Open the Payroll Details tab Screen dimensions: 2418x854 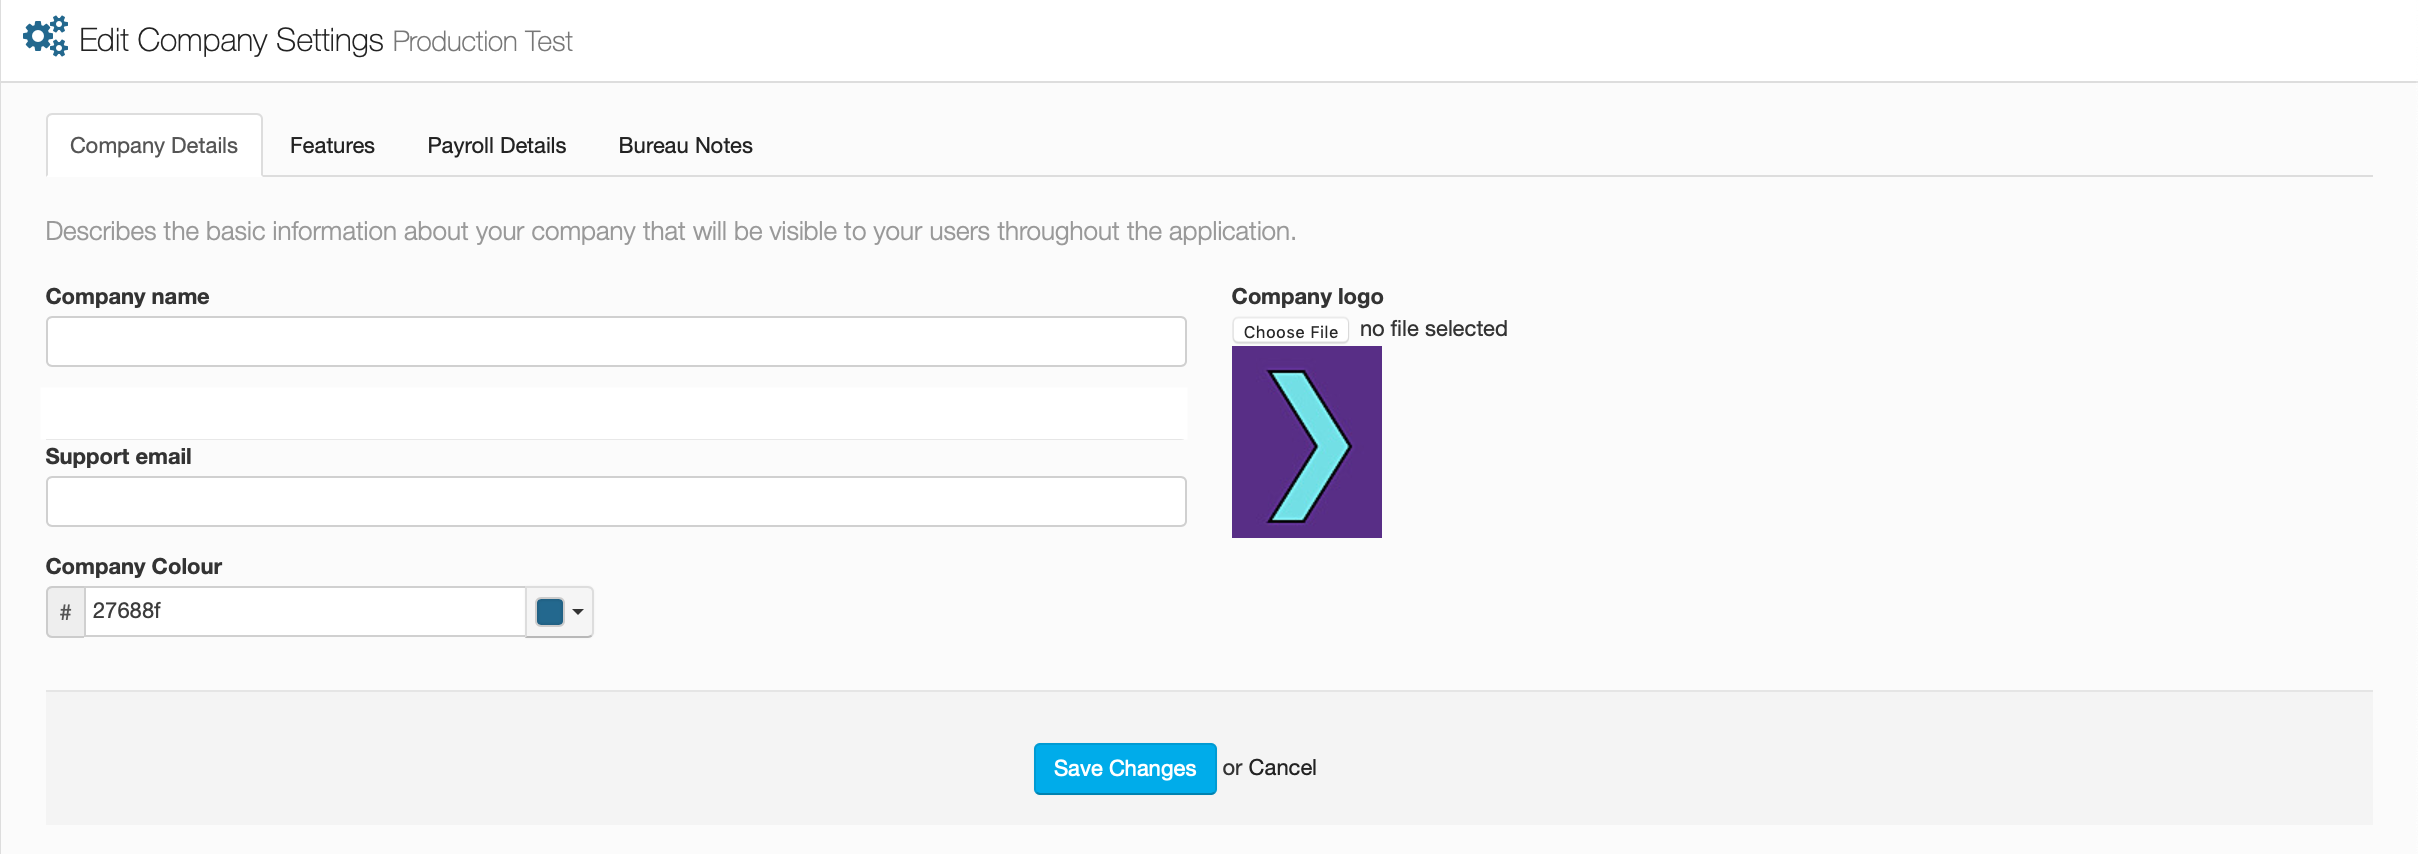(496, 146)
